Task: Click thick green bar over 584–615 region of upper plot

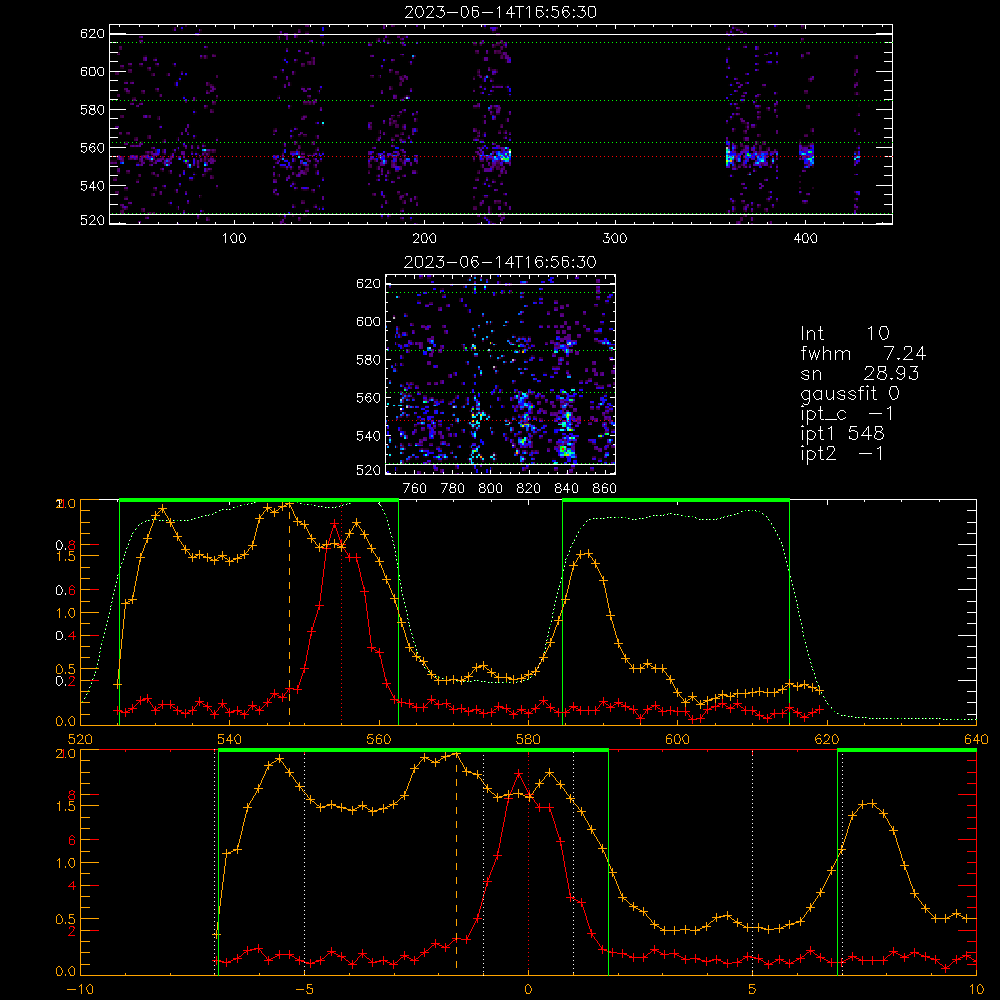Action: (676, 500)
